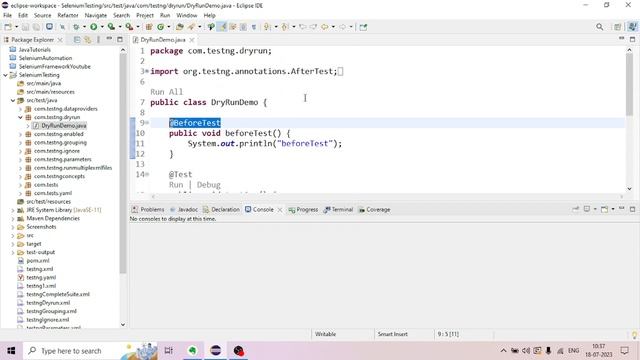
Task: Collapse the SeleniumTesting project node
Action: point(5,75)
